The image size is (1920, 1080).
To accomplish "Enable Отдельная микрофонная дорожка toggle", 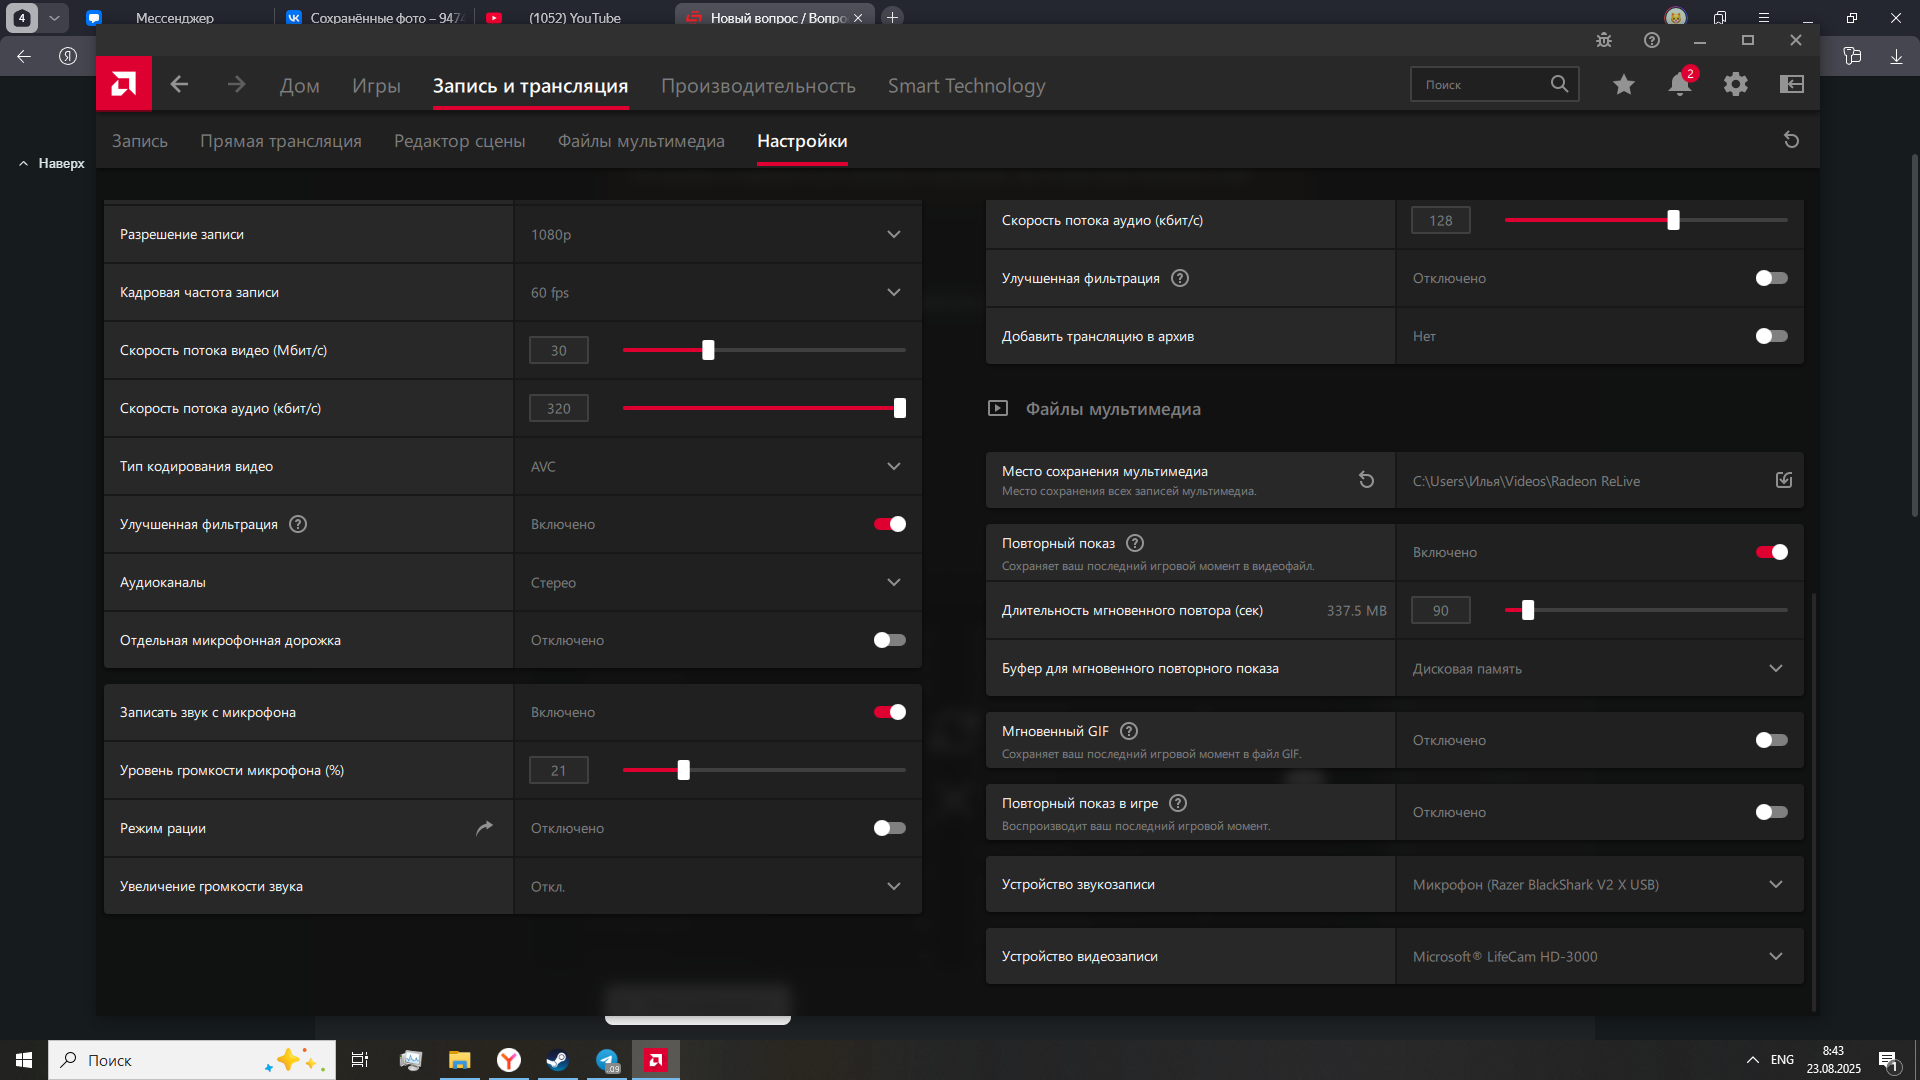I will point(889,640).
